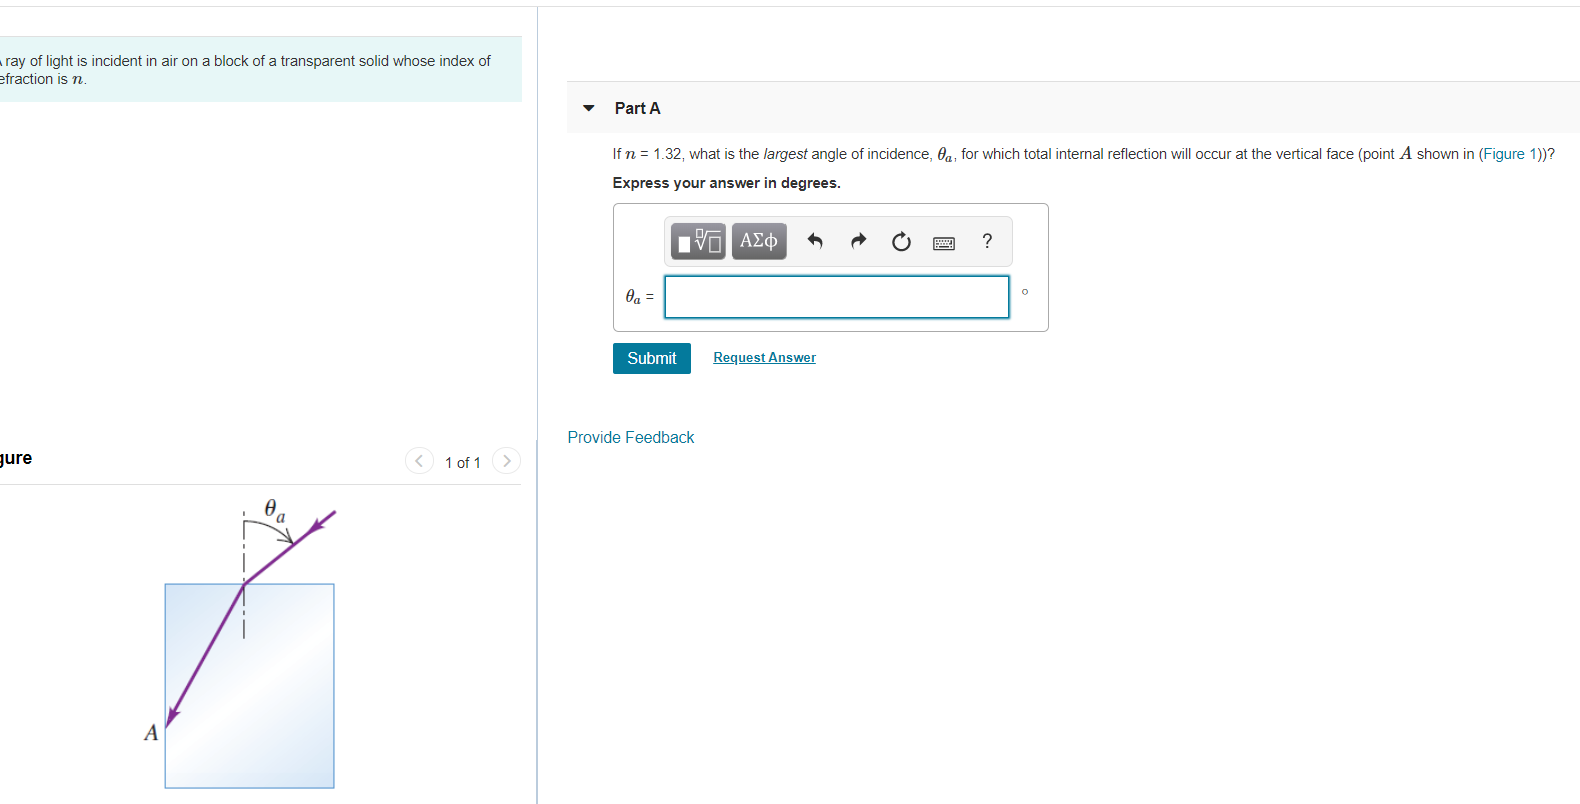Click the undo arrow icon

pyautogui.click(x=815, y=241)
